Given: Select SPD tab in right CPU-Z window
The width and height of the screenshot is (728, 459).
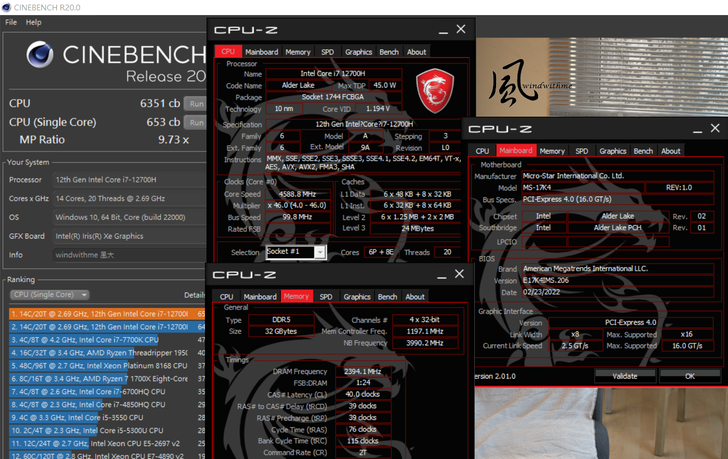Looking at the screenshot, I should [x=582, y=151].
